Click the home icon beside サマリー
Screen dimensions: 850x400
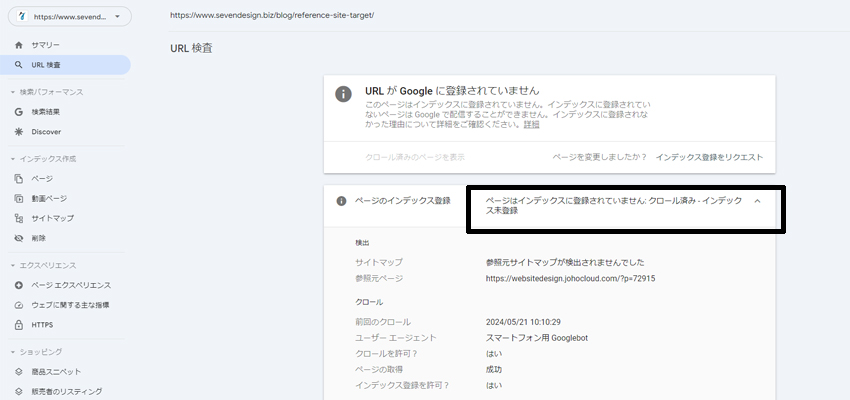(19, 45)
